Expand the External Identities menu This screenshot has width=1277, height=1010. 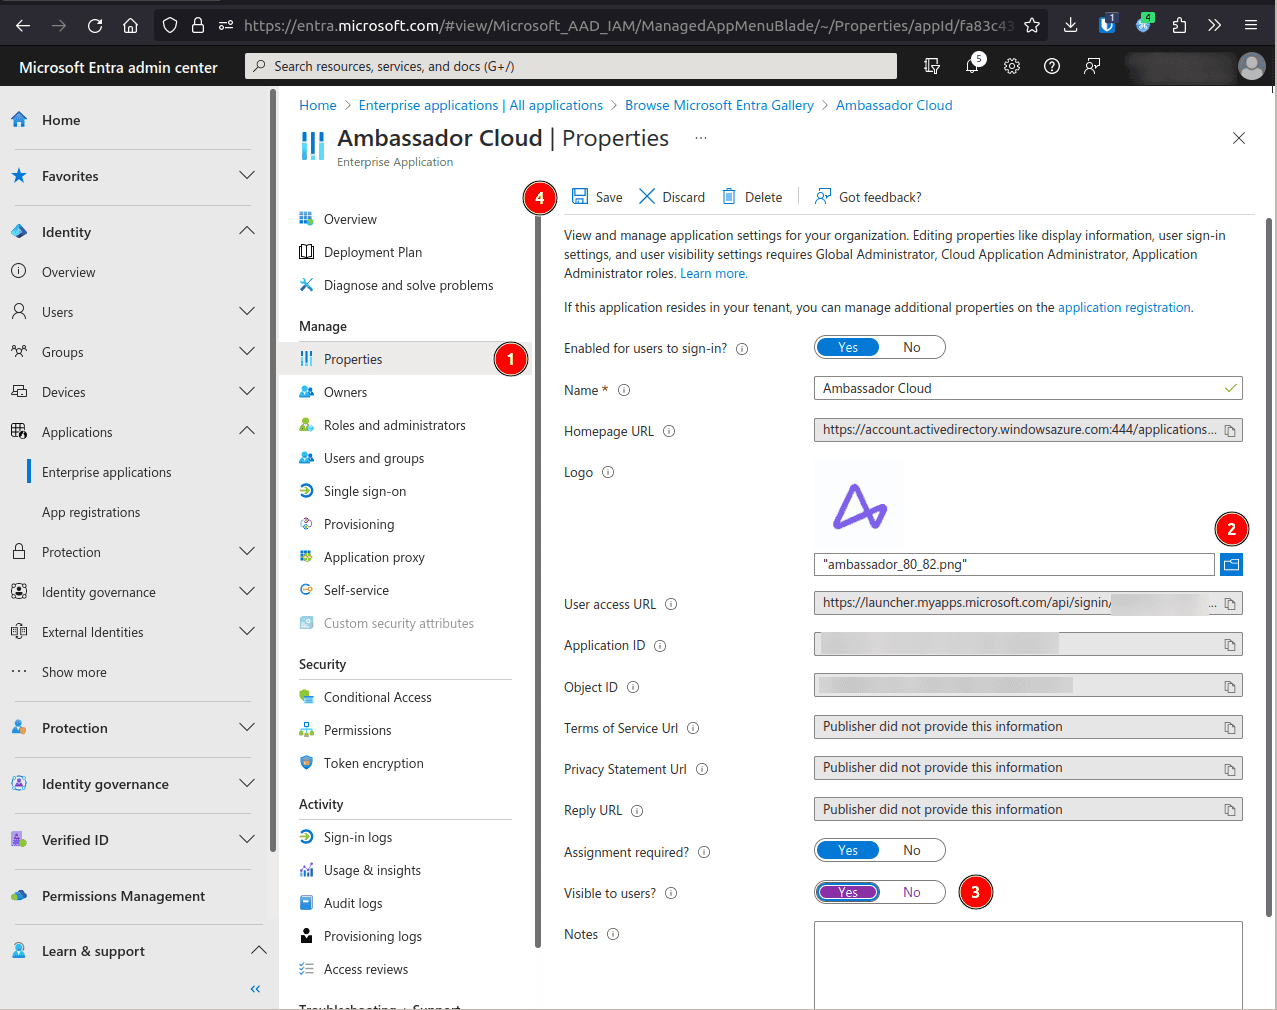click(247, 632)
